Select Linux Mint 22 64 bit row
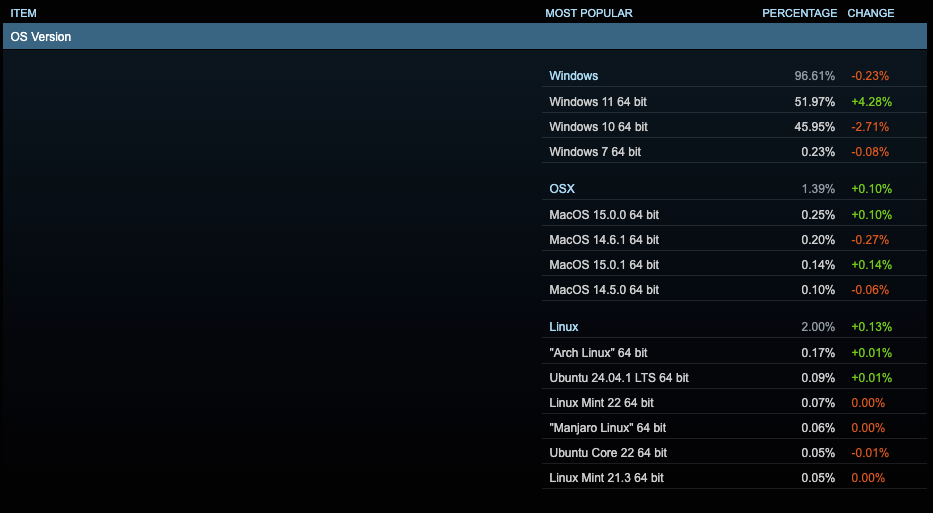The width and height of the screenshot is (933, 513). (734, 403)
